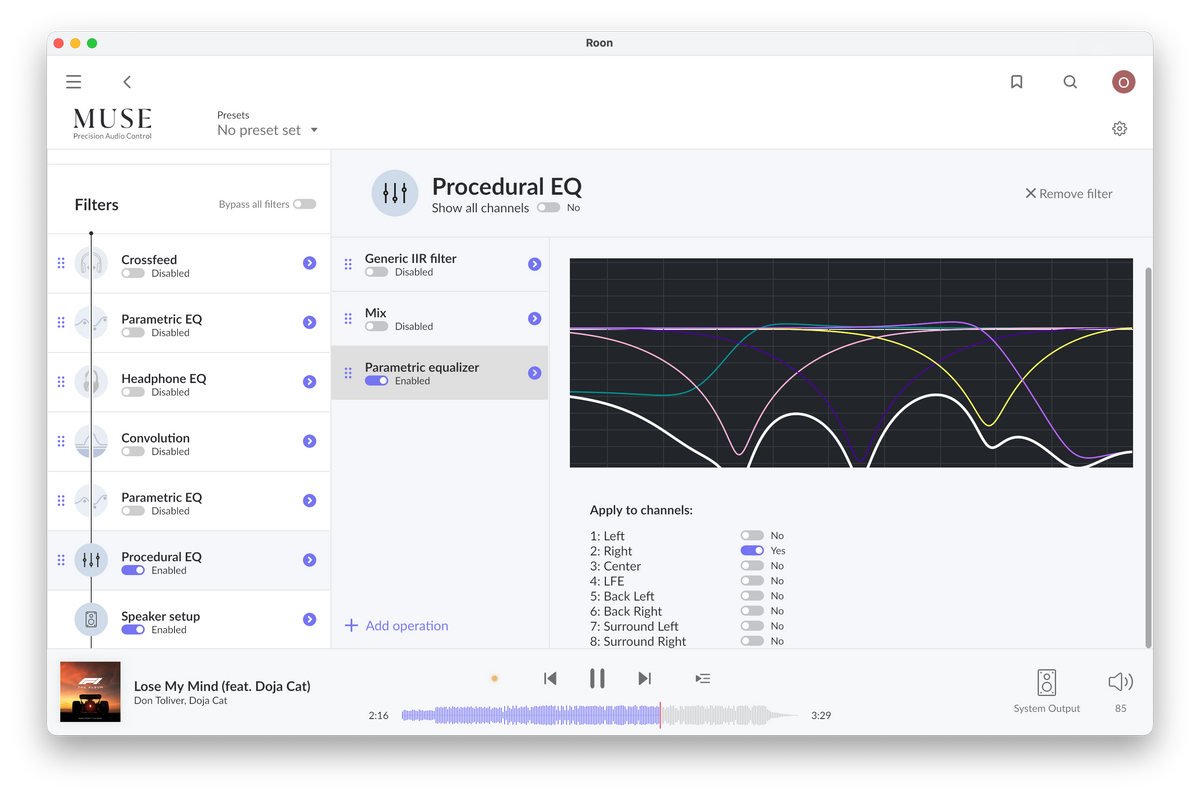Grab the Generic IIR filter drag handle
The image size is (1200, 797).
coord(348,264)
